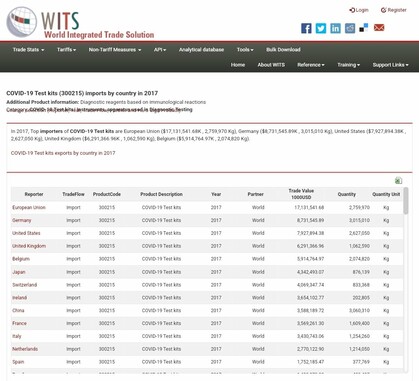The height and width of the screenshot is (381, 419).
Task: Click the red email envelope icon
Action: 379,28
